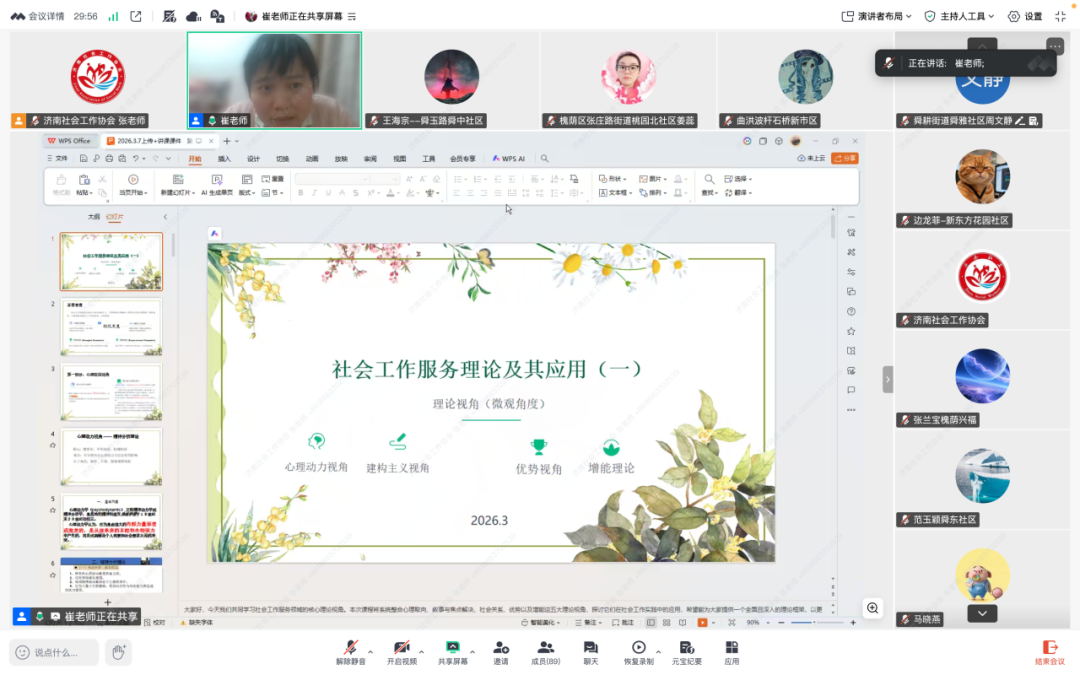Turn on the camera (开启视频)
Screen dimensions: 1080x675
coord(400,648)
